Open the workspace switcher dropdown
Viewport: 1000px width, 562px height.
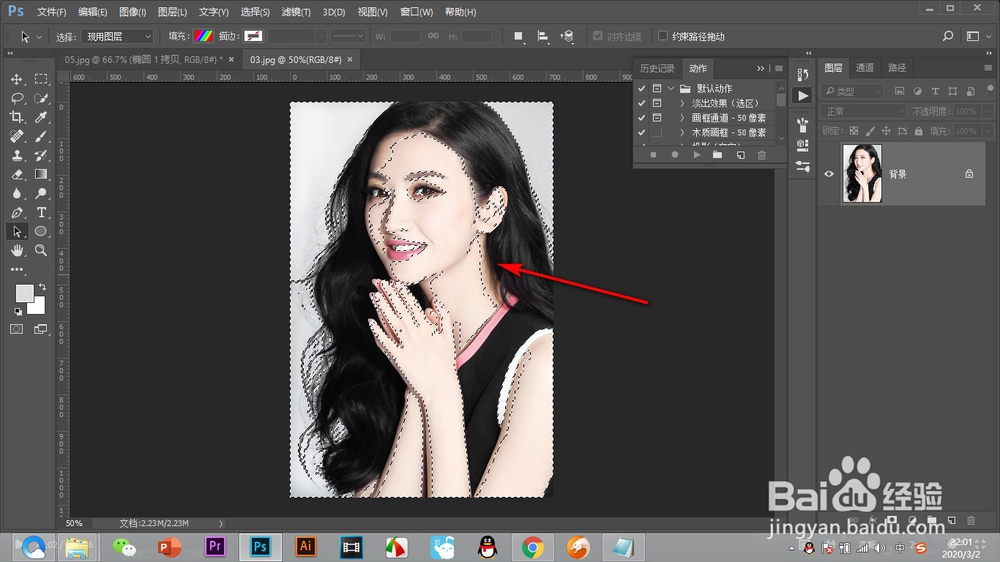point(978,36)
